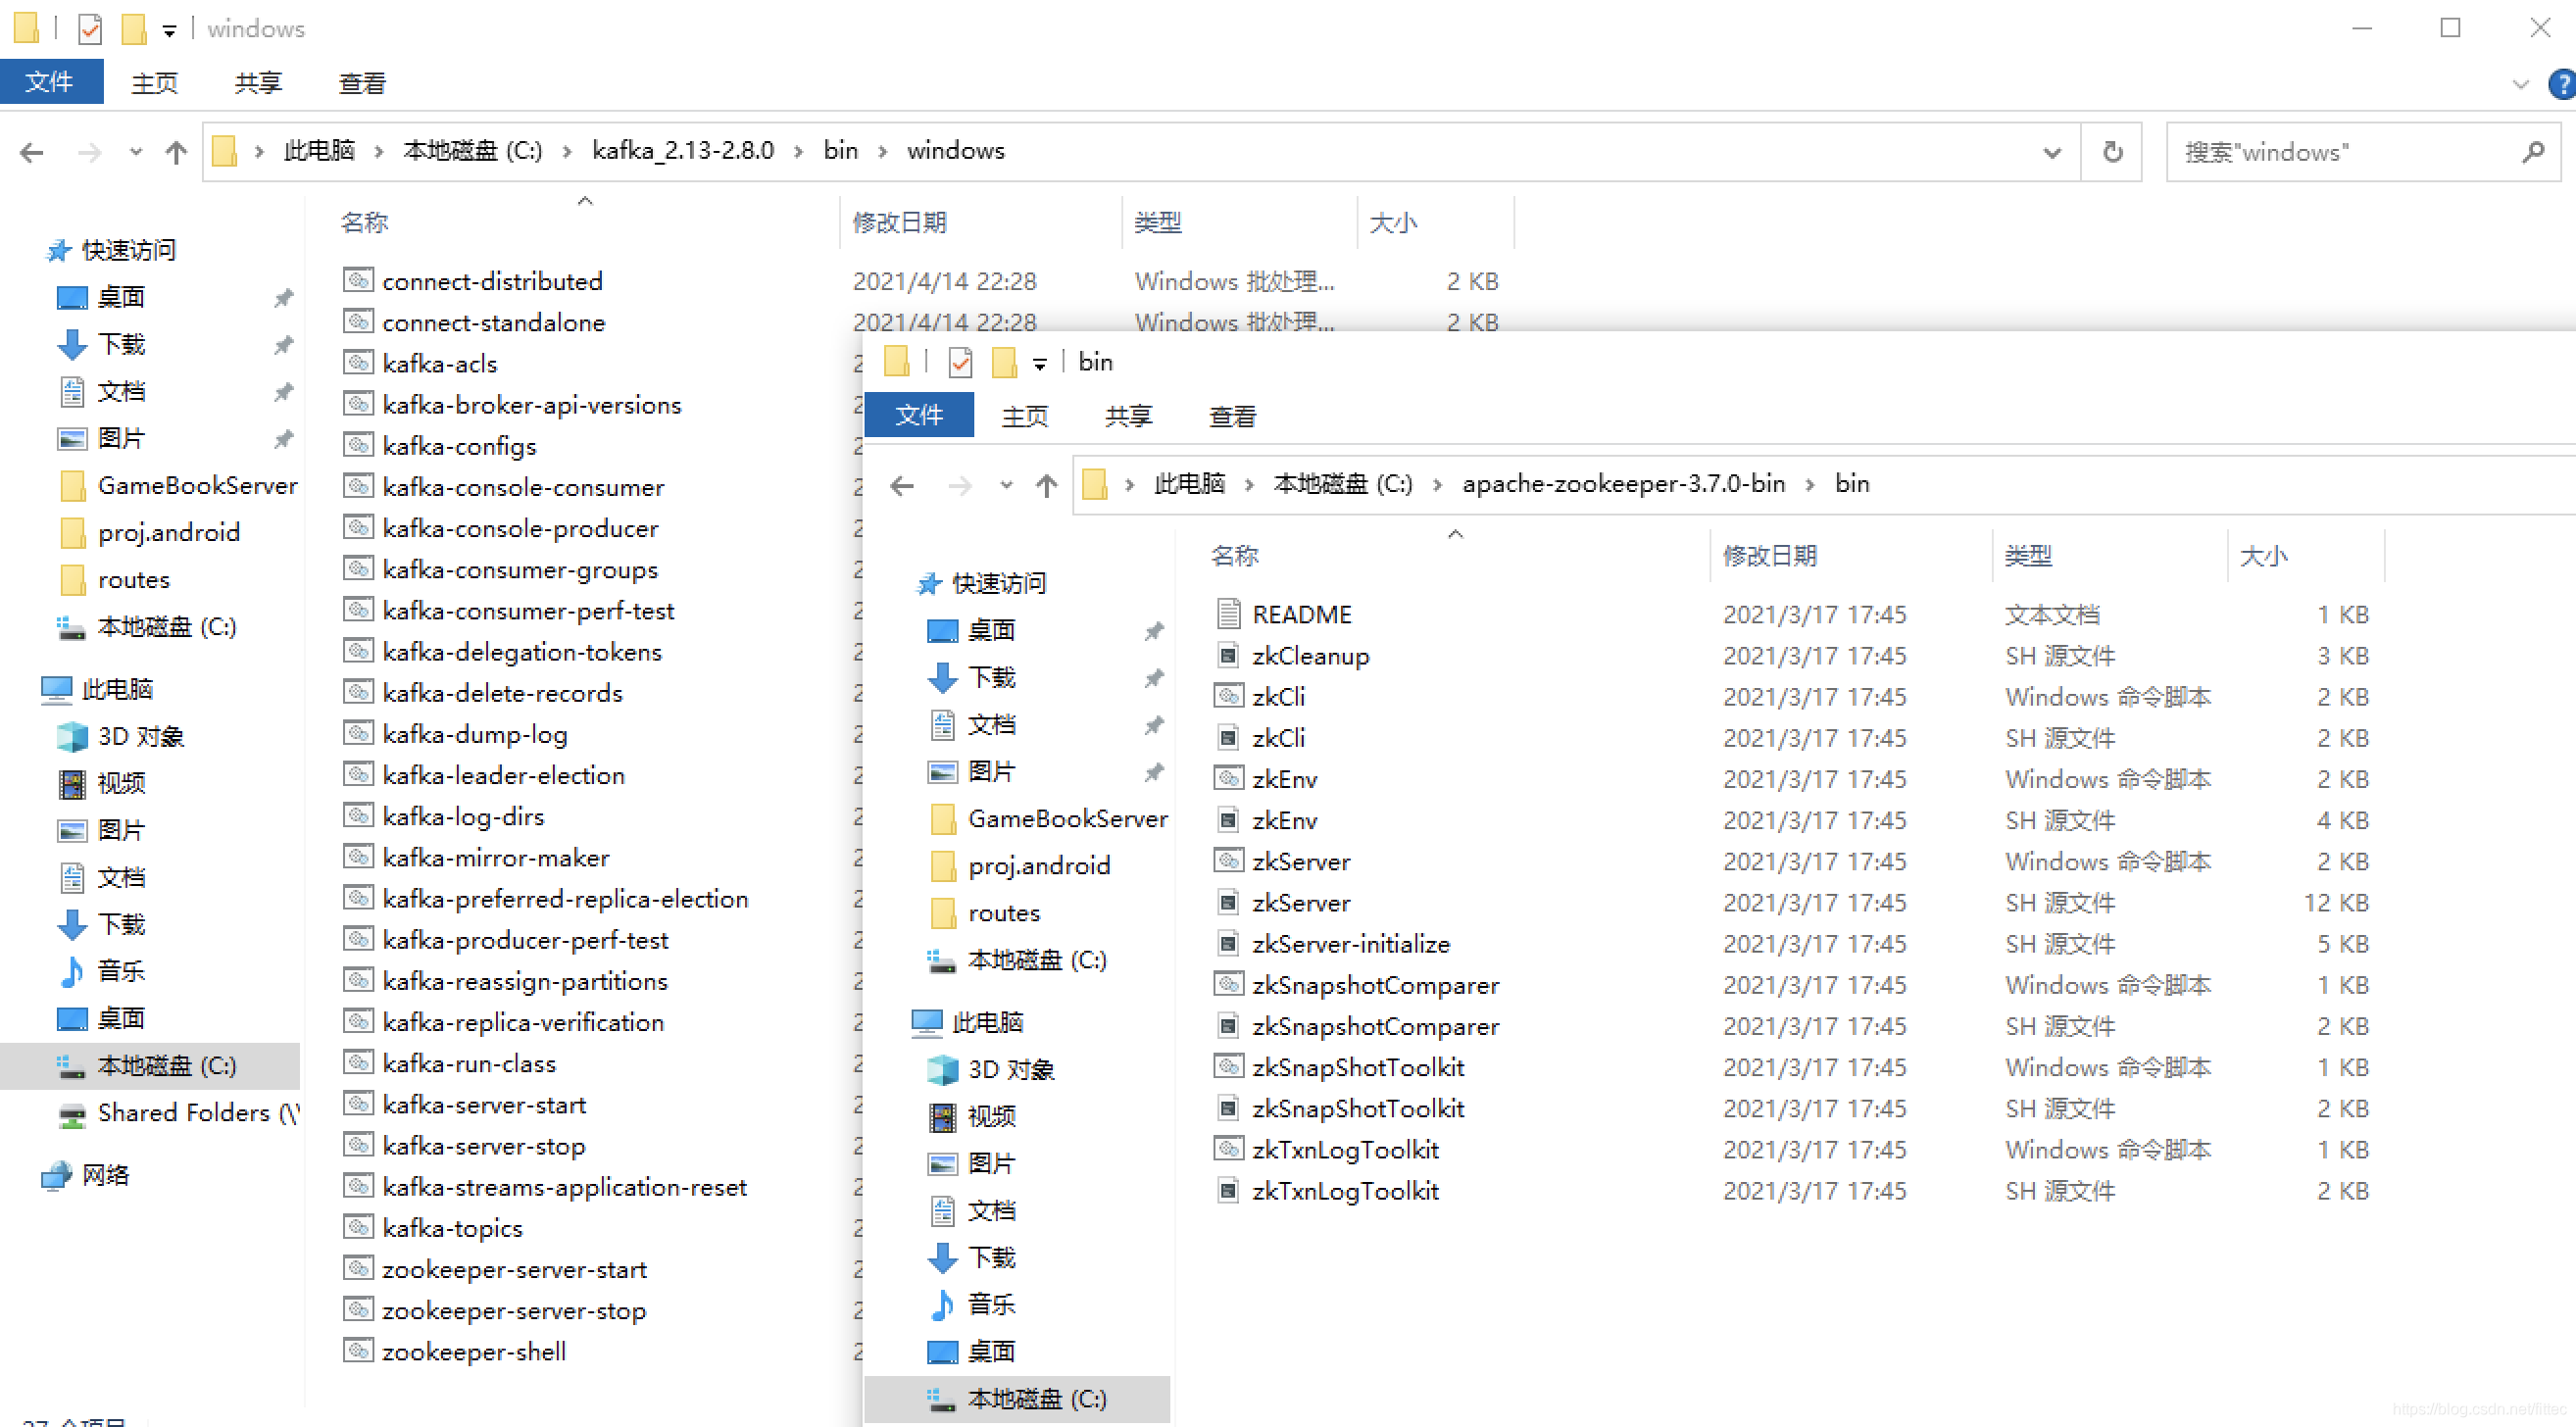Screen dimensions: 2576x1427
Task: Sort by 名称 column in windows window
Action: coord(364,222)
